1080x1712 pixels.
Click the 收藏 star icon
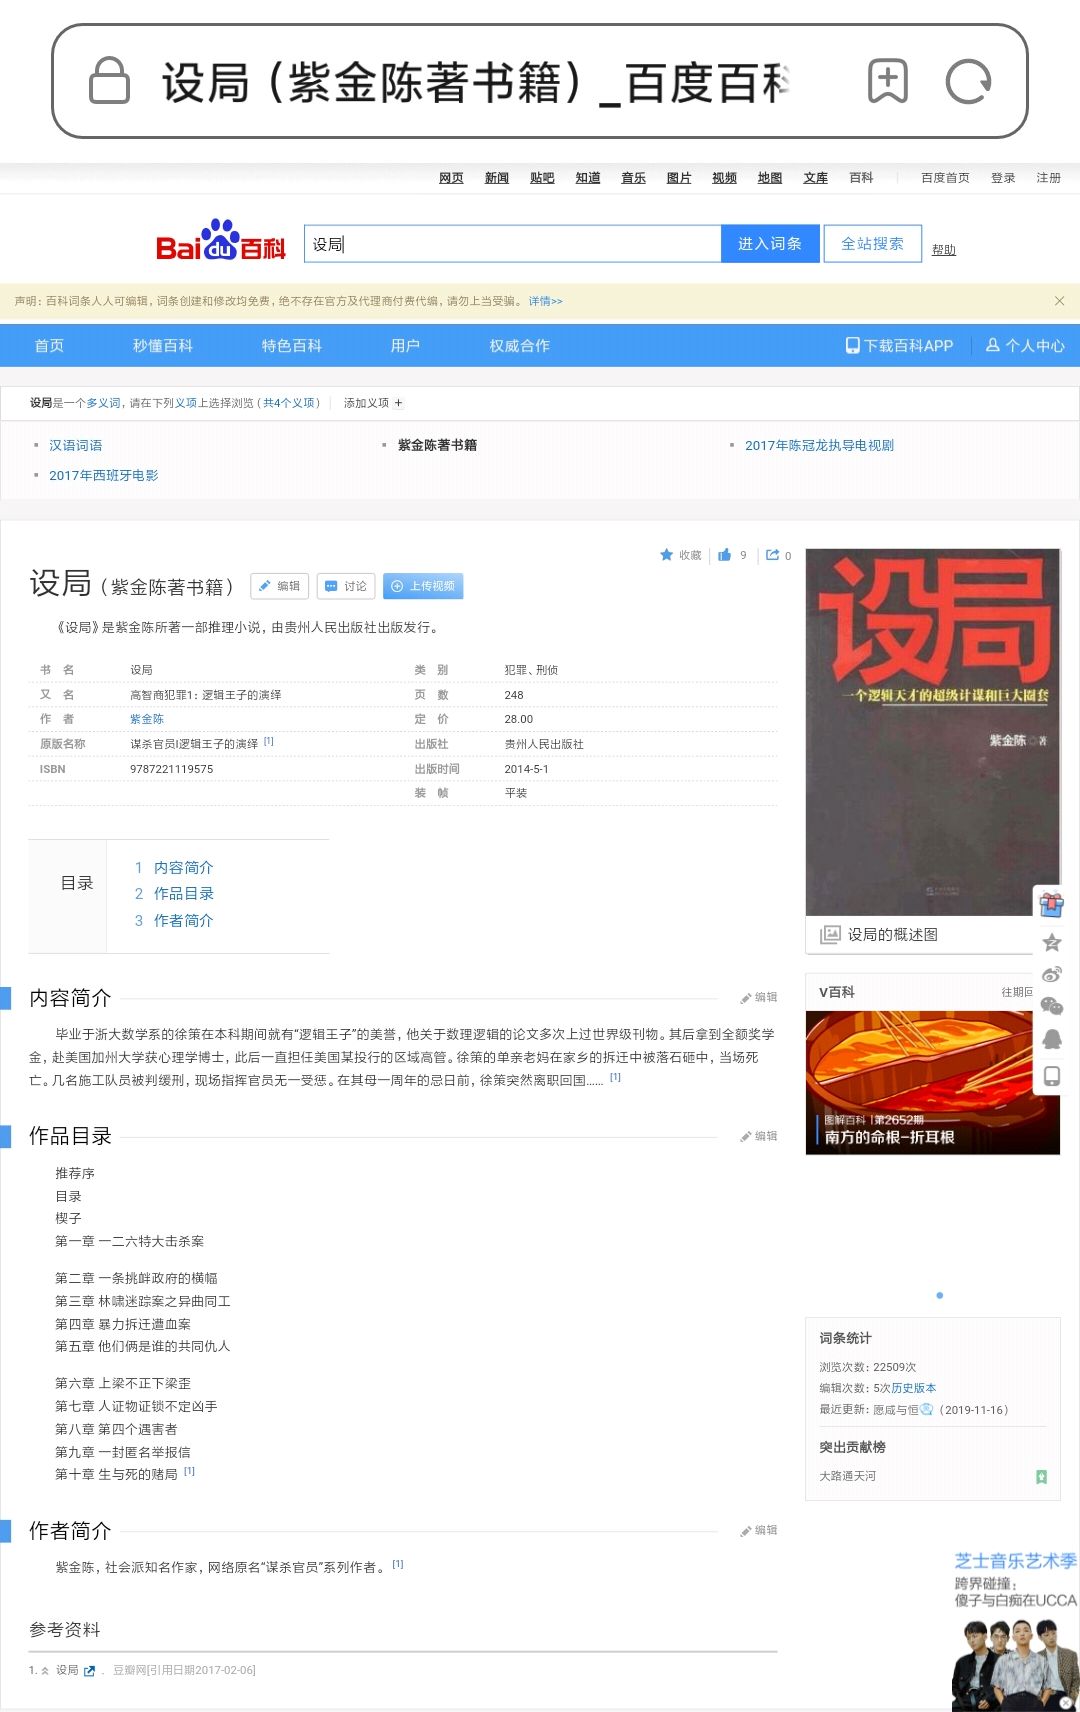tap(667, 555)
